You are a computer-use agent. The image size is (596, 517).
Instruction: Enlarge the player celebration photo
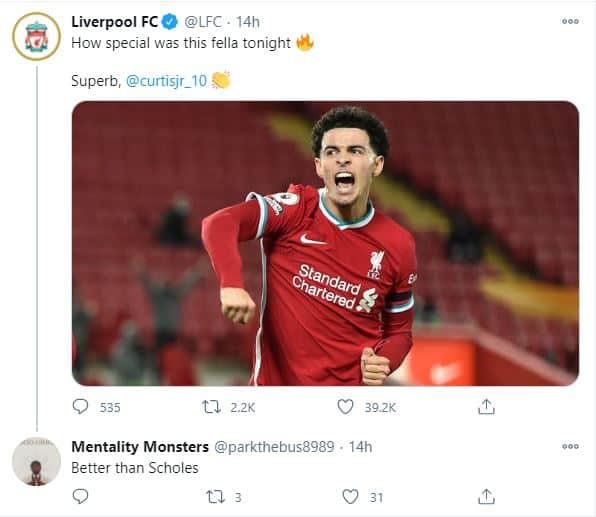pos(325,243)
